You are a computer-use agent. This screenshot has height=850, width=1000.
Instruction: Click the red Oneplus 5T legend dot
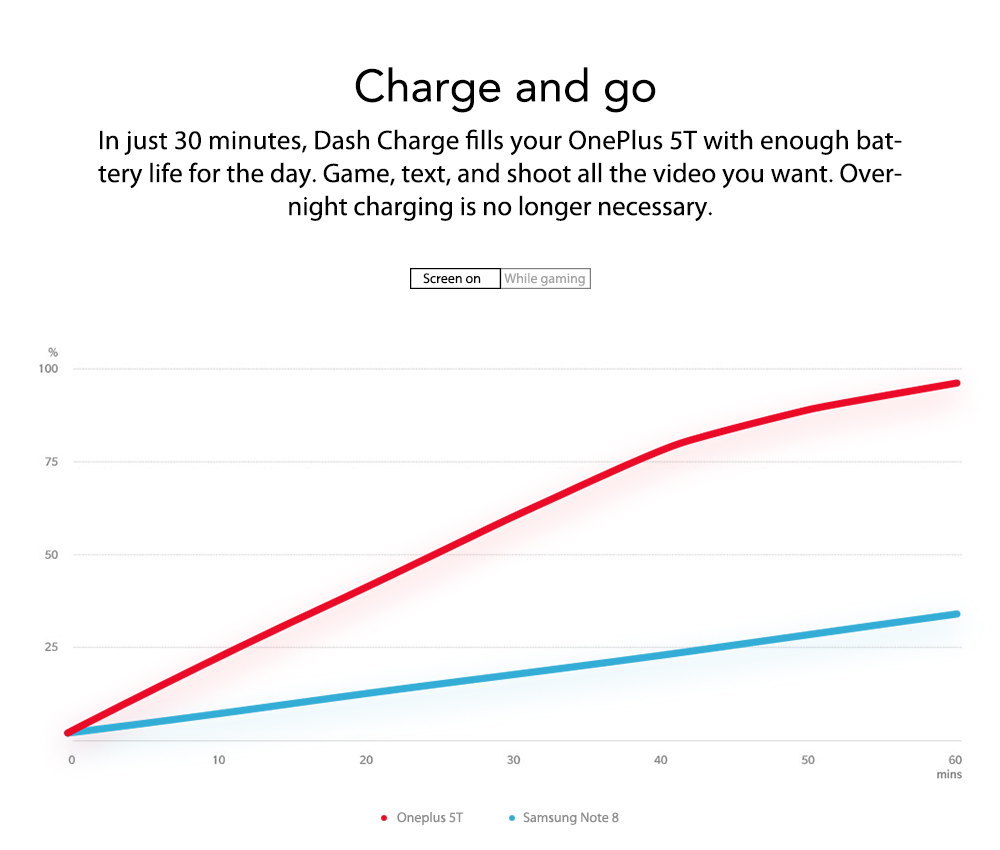pos(384,818)
